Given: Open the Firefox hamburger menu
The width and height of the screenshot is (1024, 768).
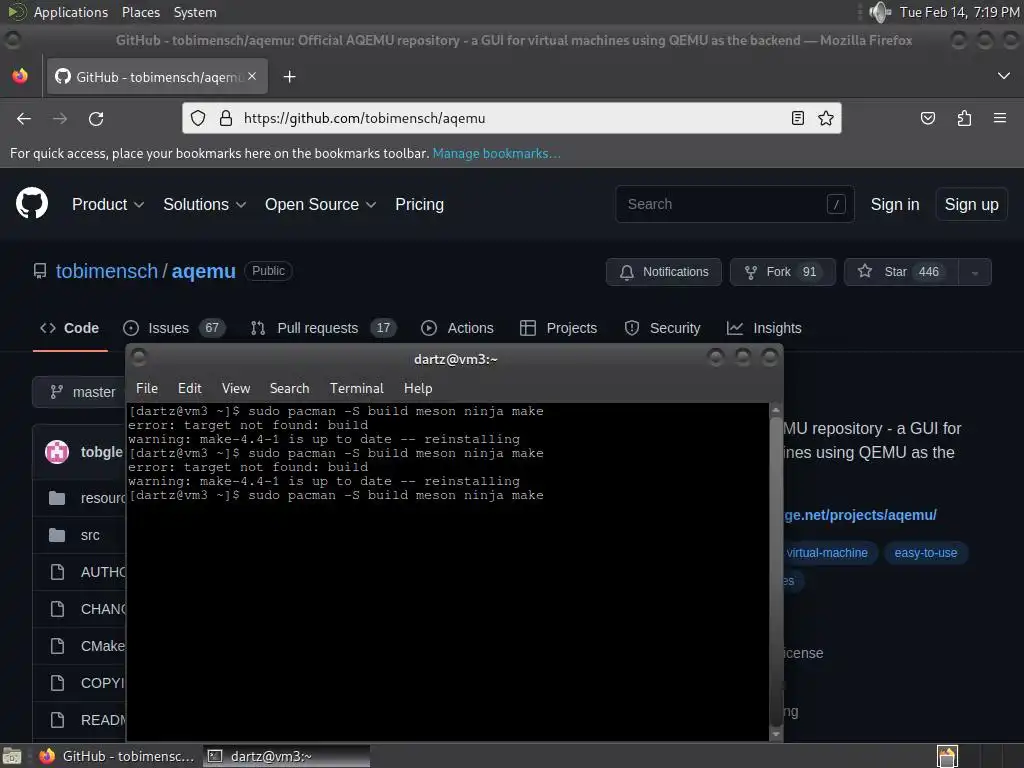Looking at the screenshot, I should pyautogui.click(x=1000, y=118).
